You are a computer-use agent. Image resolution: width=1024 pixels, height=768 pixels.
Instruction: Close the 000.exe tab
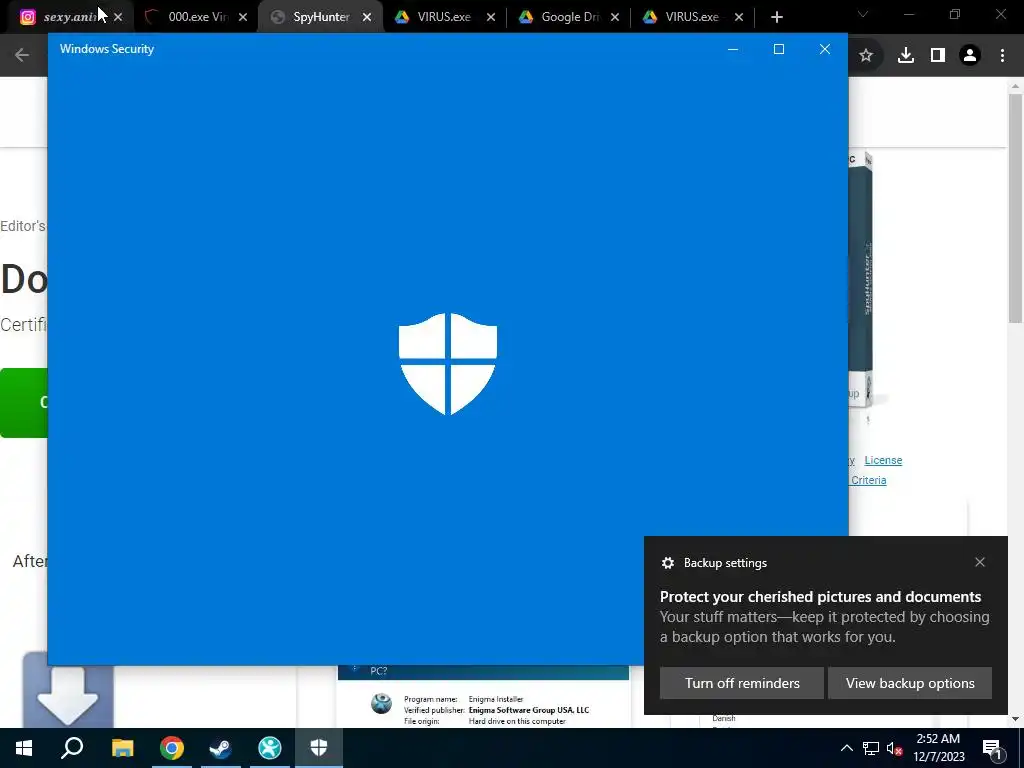243,17
